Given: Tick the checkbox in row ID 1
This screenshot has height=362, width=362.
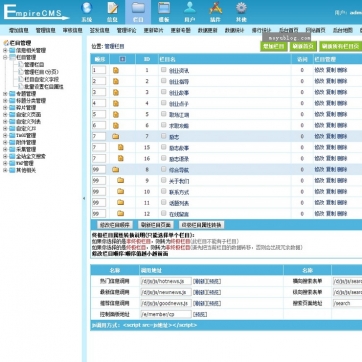Looking at the screenshot, I should point(164,70).
